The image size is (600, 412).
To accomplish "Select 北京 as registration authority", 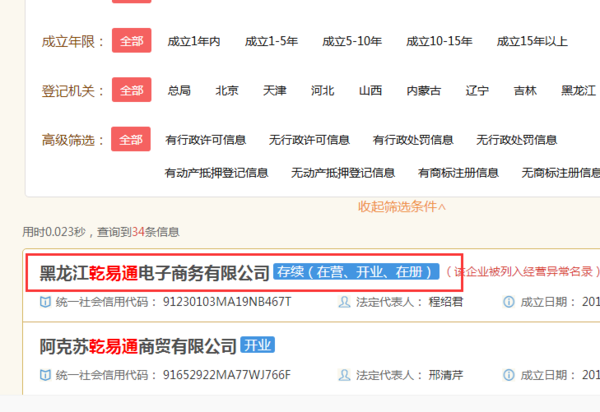I will click(227, 90).
